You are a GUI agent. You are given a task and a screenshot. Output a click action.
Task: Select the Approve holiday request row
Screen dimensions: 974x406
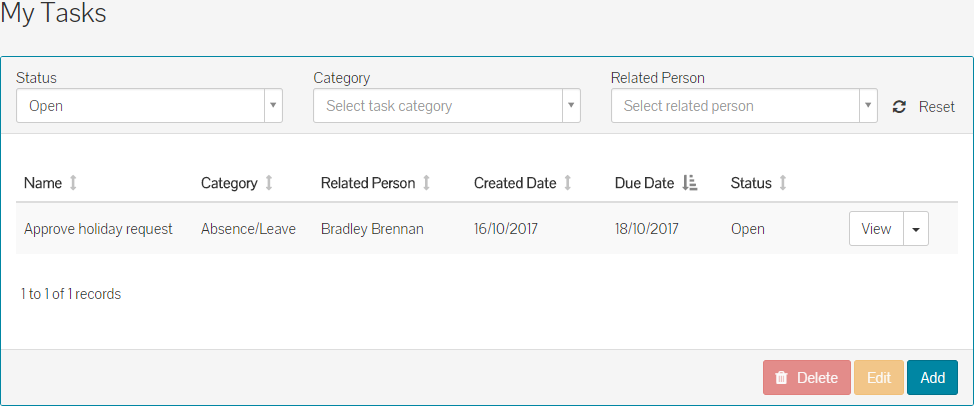98,229
